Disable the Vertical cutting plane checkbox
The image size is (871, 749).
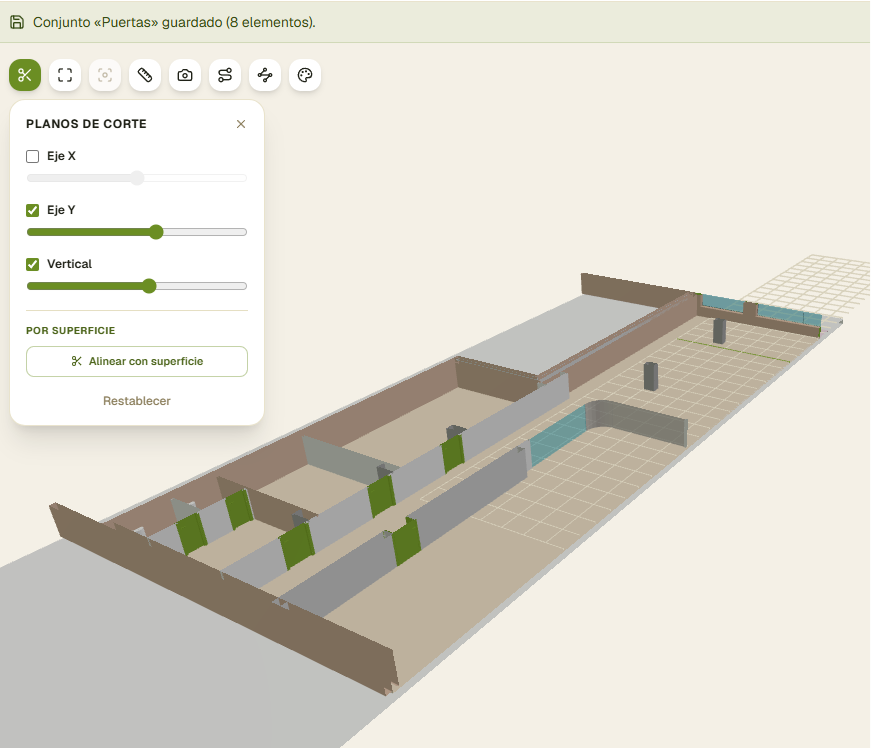coord(33,264)
